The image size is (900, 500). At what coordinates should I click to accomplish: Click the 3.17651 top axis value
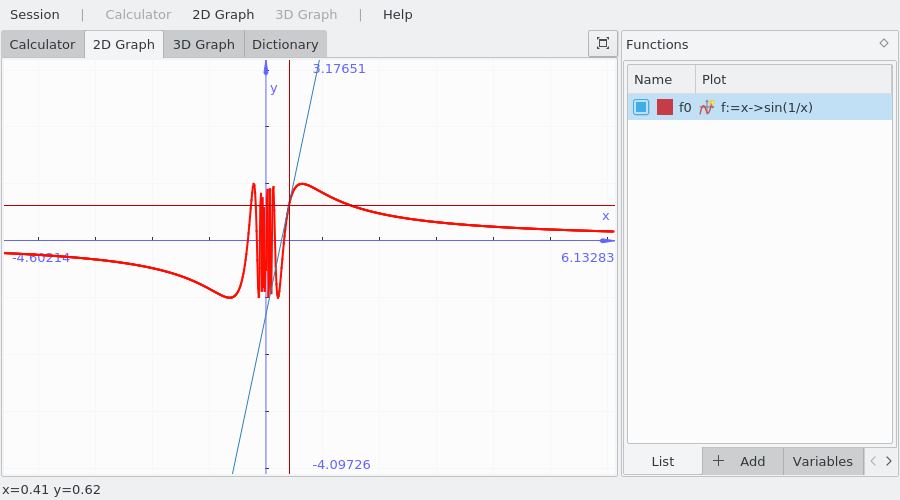coord(339,69)
